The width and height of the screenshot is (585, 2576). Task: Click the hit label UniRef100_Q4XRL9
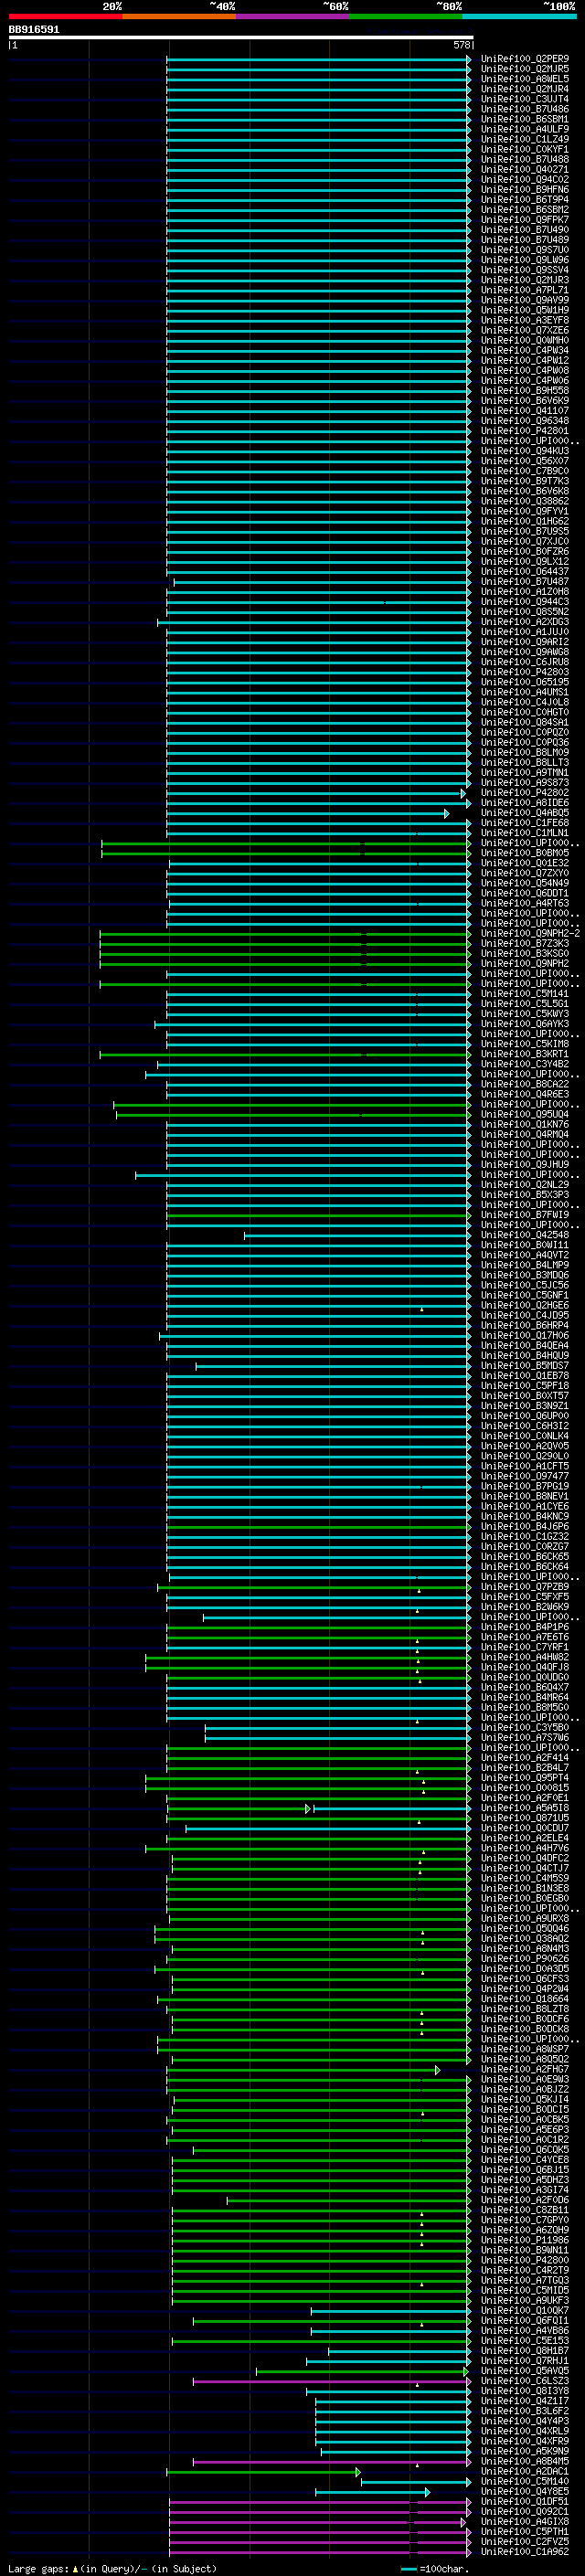tap(525, 2432)
